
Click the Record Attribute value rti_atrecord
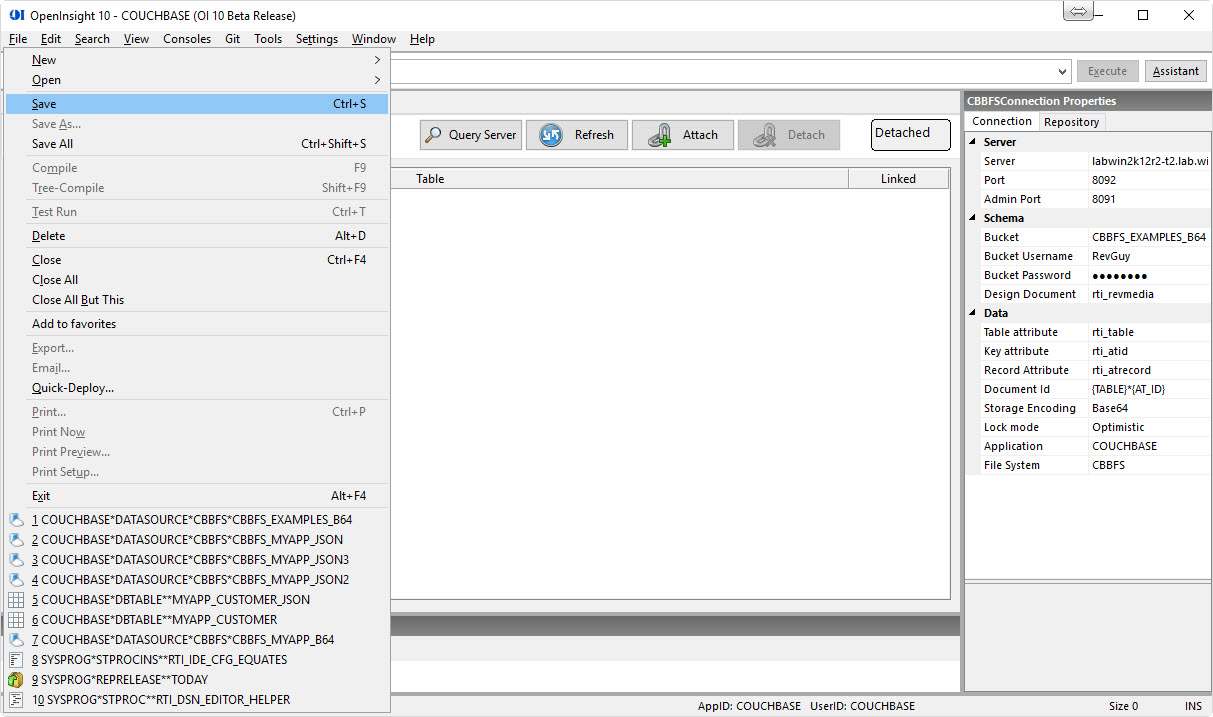pos(1150,370)
